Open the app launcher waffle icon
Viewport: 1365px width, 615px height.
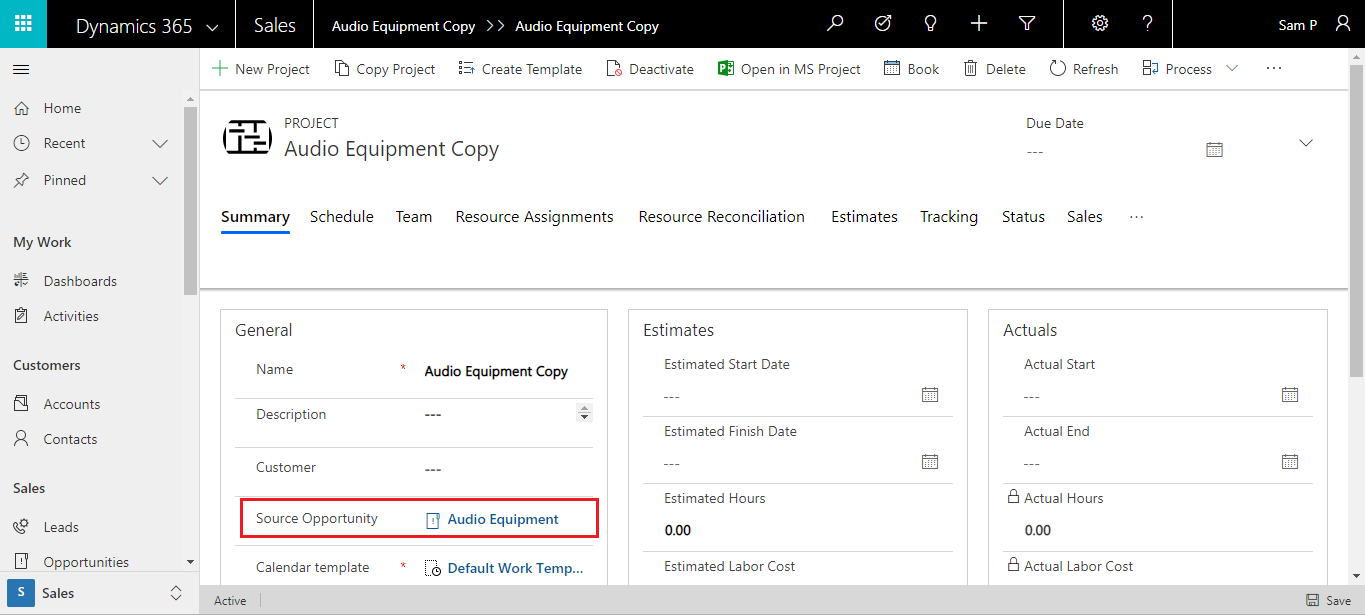tap(23, 24)
